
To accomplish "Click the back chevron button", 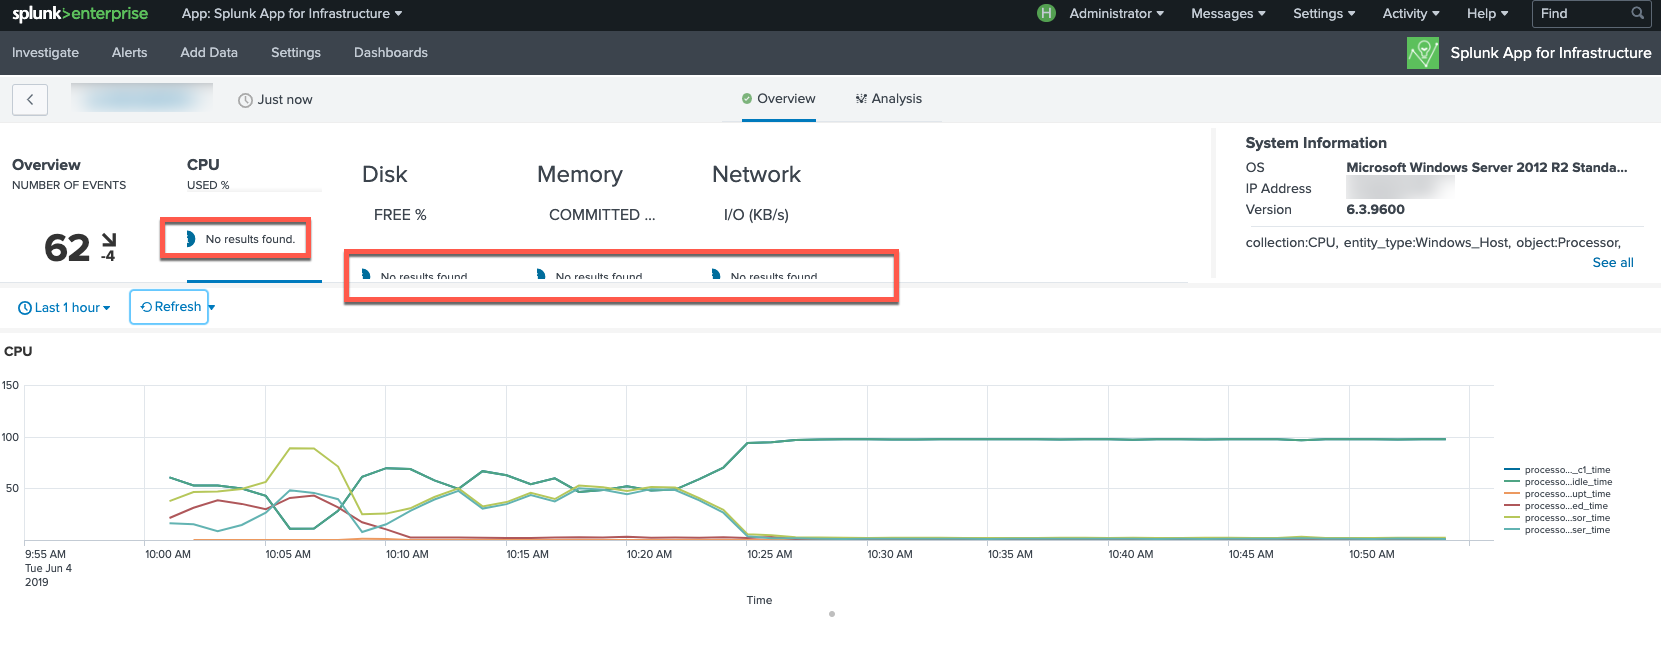I will pyautogui.click(x=30, y=99).
